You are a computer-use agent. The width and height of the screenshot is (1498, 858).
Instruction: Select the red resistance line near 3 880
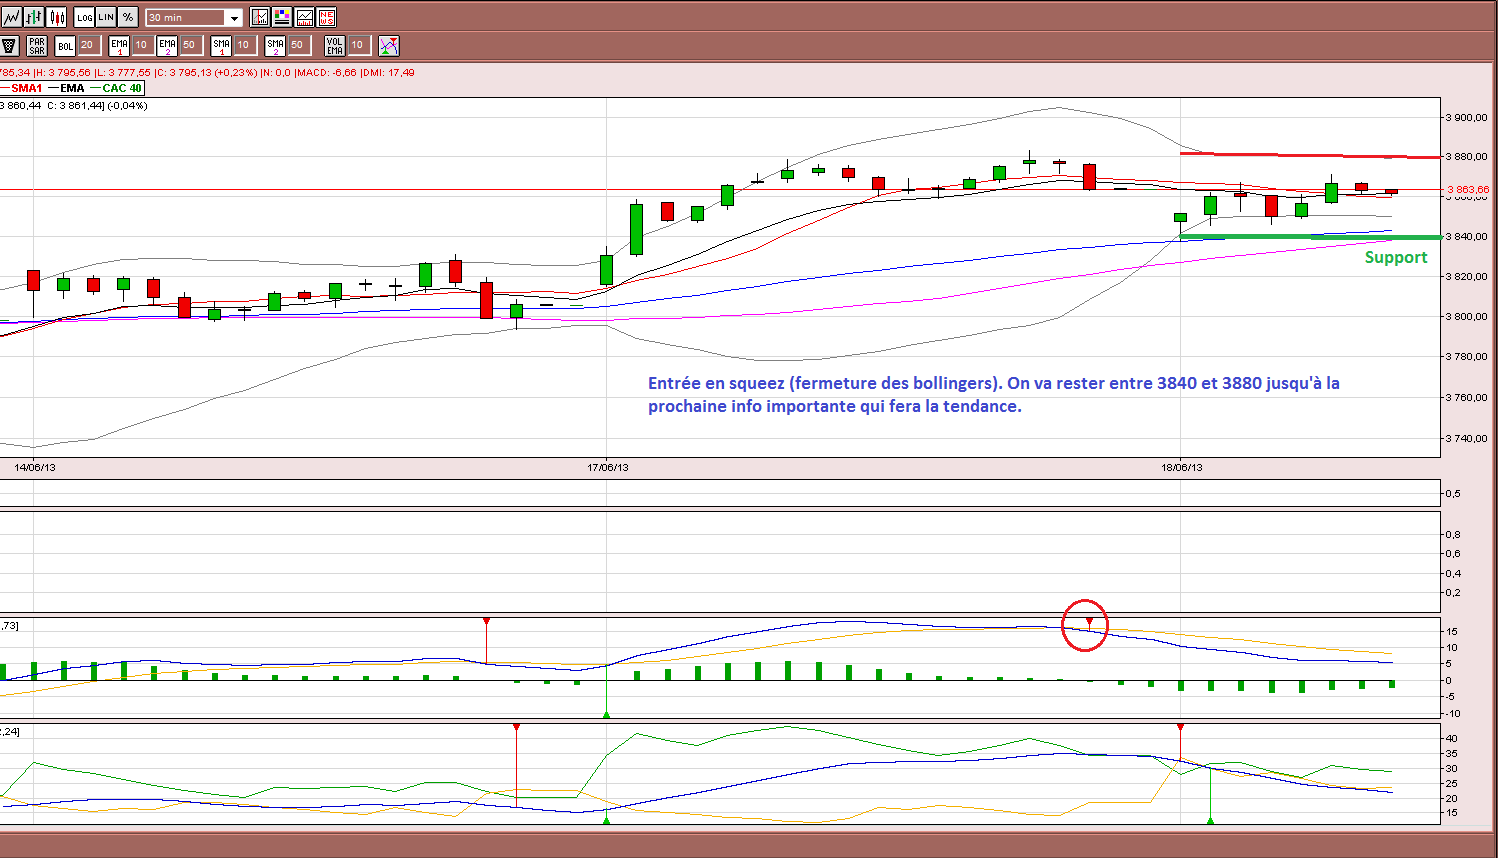pos(1310,155)
